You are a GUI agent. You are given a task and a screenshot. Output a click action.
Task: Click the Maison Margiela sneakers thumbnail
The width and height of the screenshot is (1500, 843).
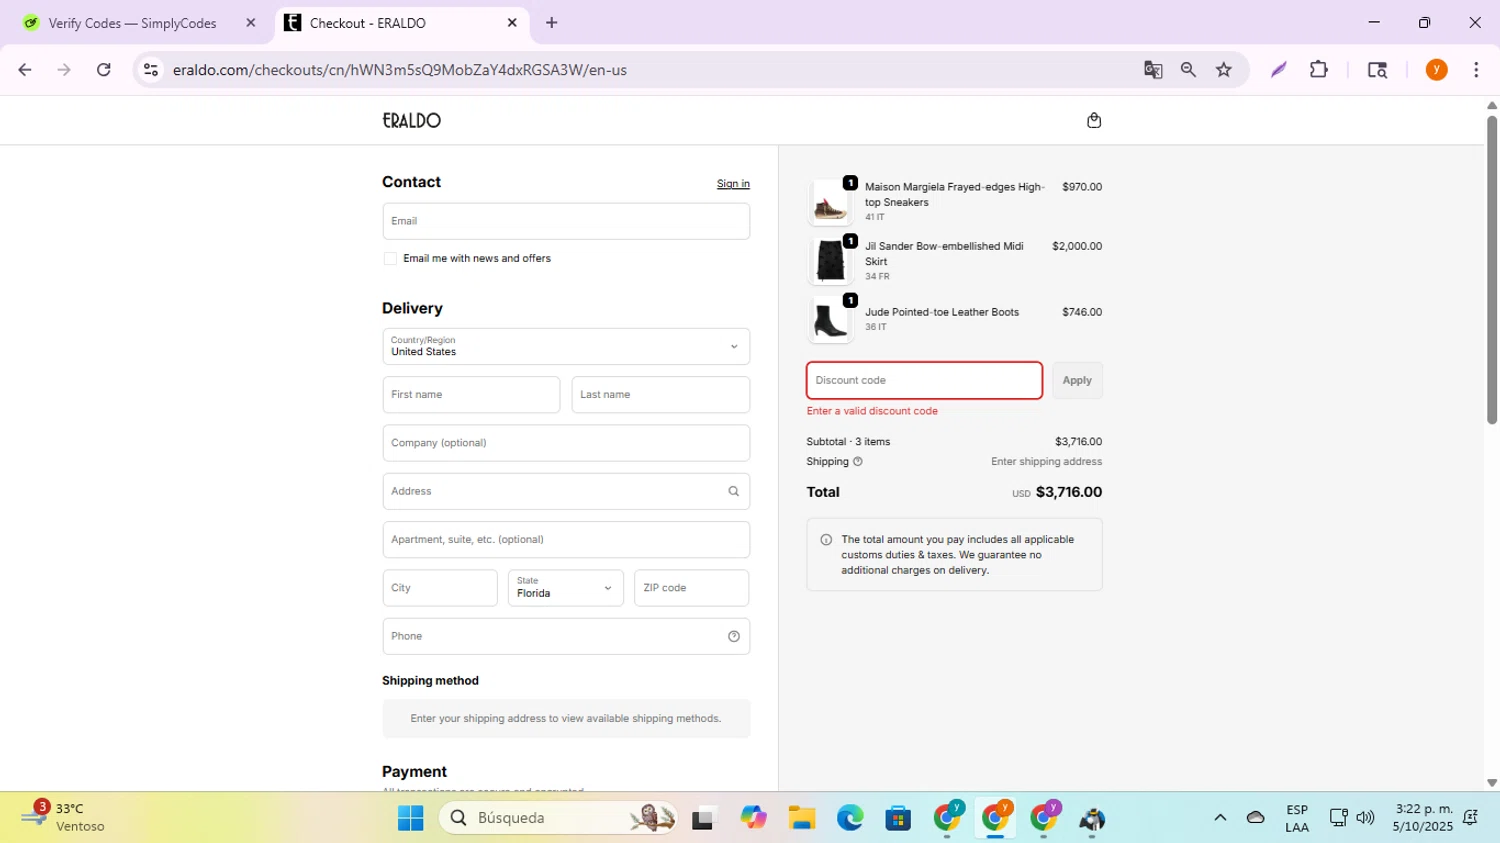coord(830,202)
